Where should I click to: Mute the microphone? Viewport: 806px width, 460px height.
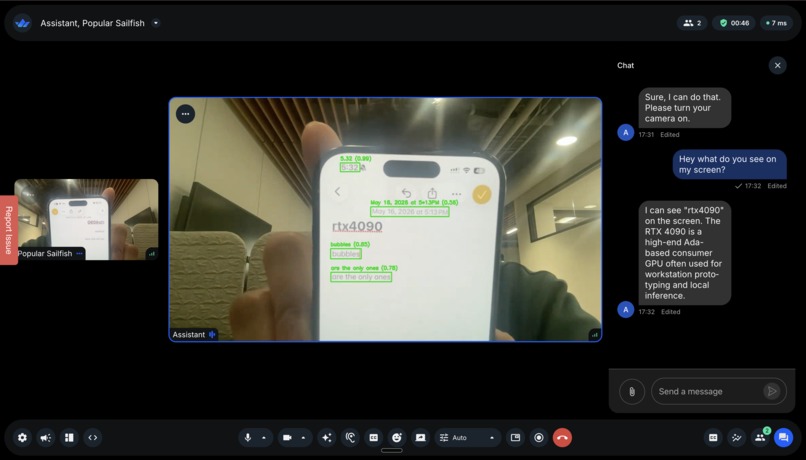tap(248, 437)
